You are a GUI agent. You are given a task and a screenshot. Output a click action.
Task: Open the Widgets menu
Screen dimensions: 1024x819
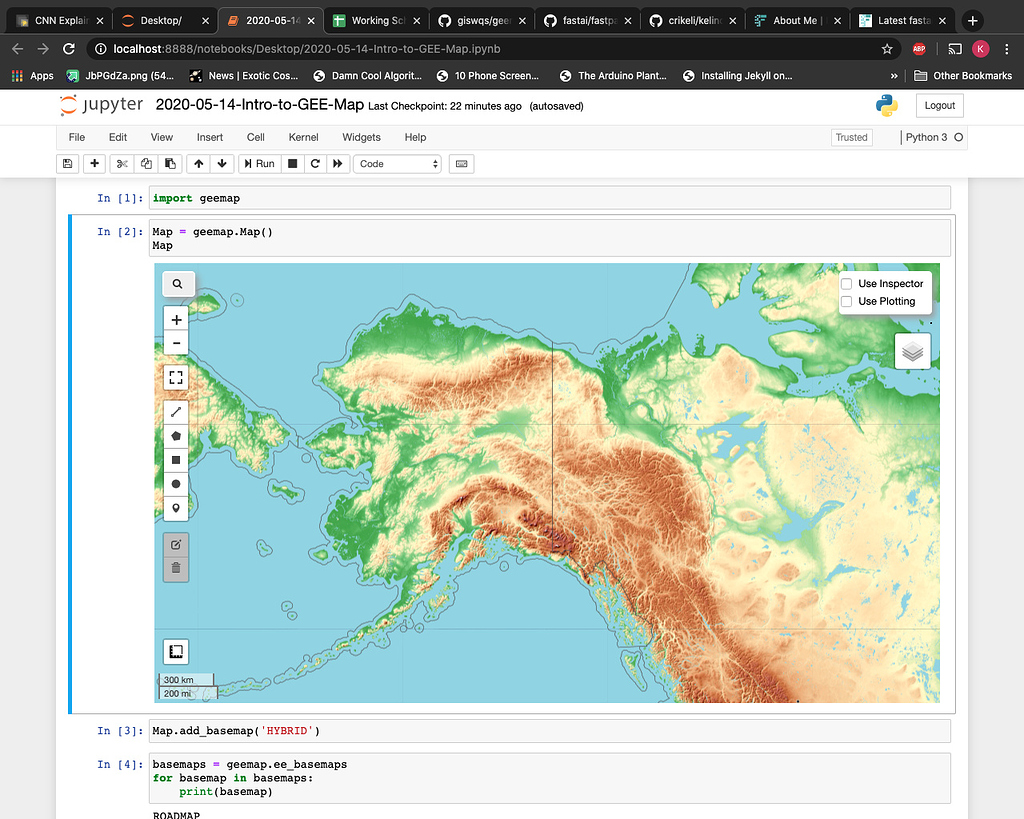click(x=360, y=137)
